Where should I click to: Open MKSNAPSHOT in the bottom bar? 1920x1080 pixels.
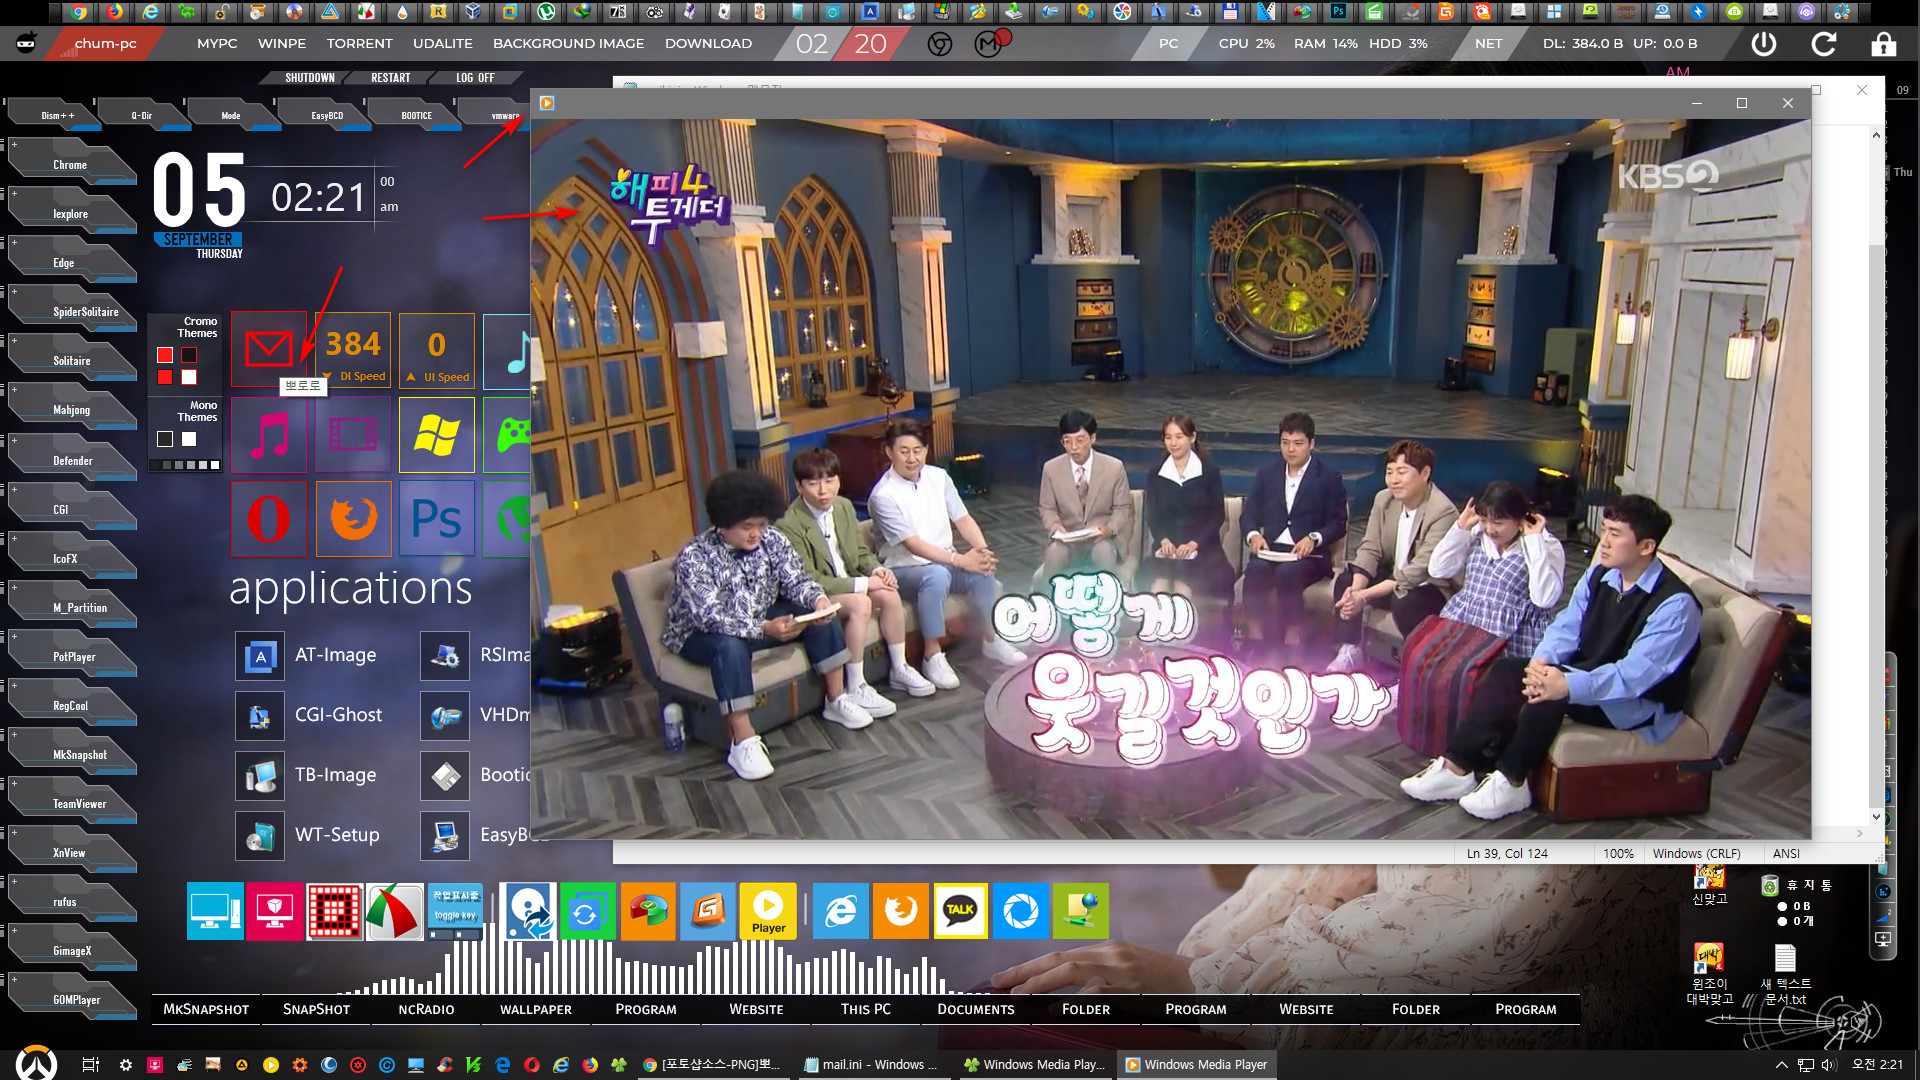pyautogui.click(x=206, y=1009)
